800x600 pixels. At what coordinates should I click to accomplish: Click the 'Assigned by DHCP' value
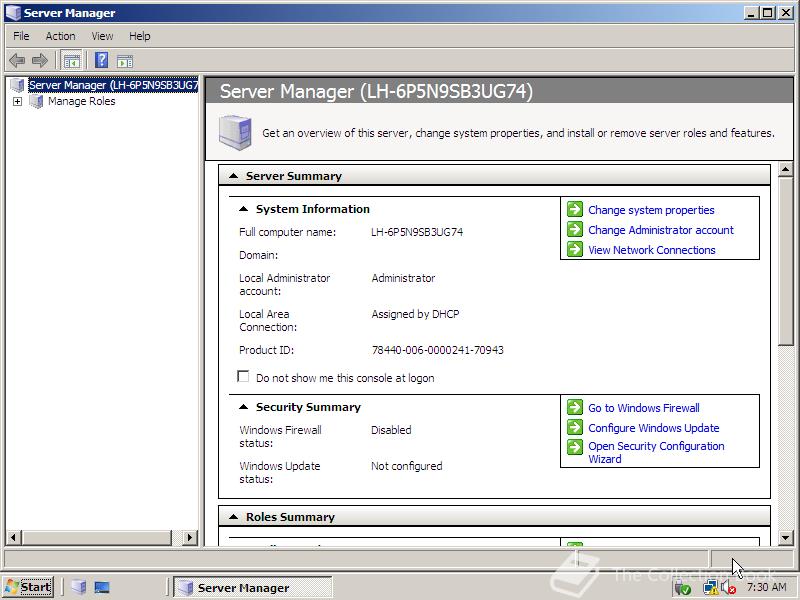pos(415,314)
